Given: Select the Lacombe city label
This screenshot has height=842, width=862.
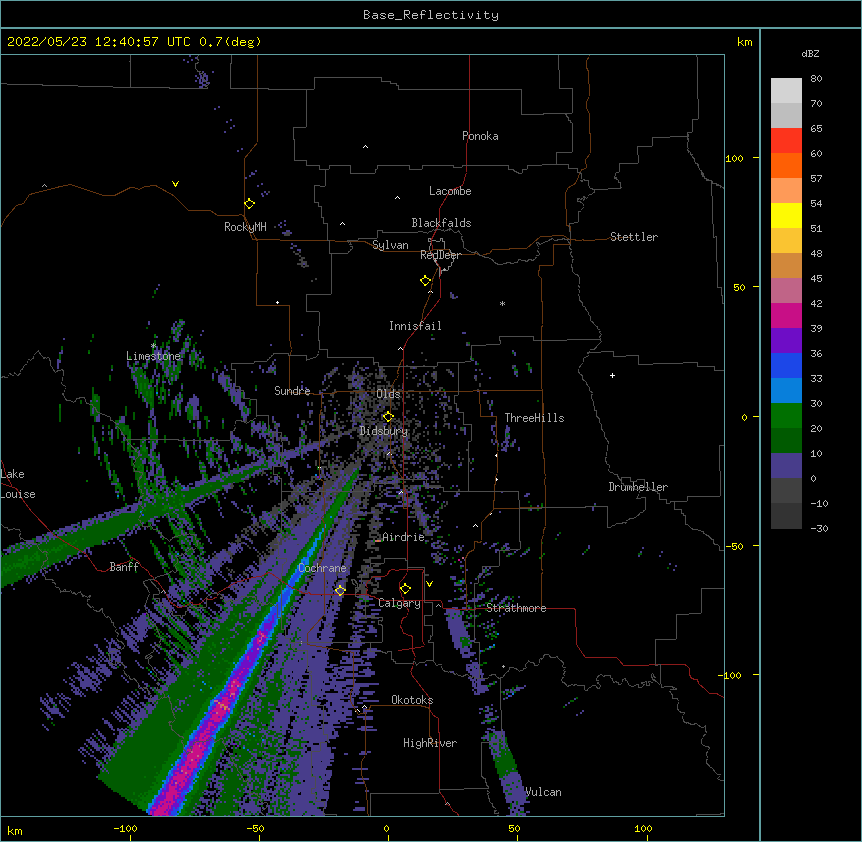Looking at the screenshot, I should pyautogui.click(x=450, y=191).
